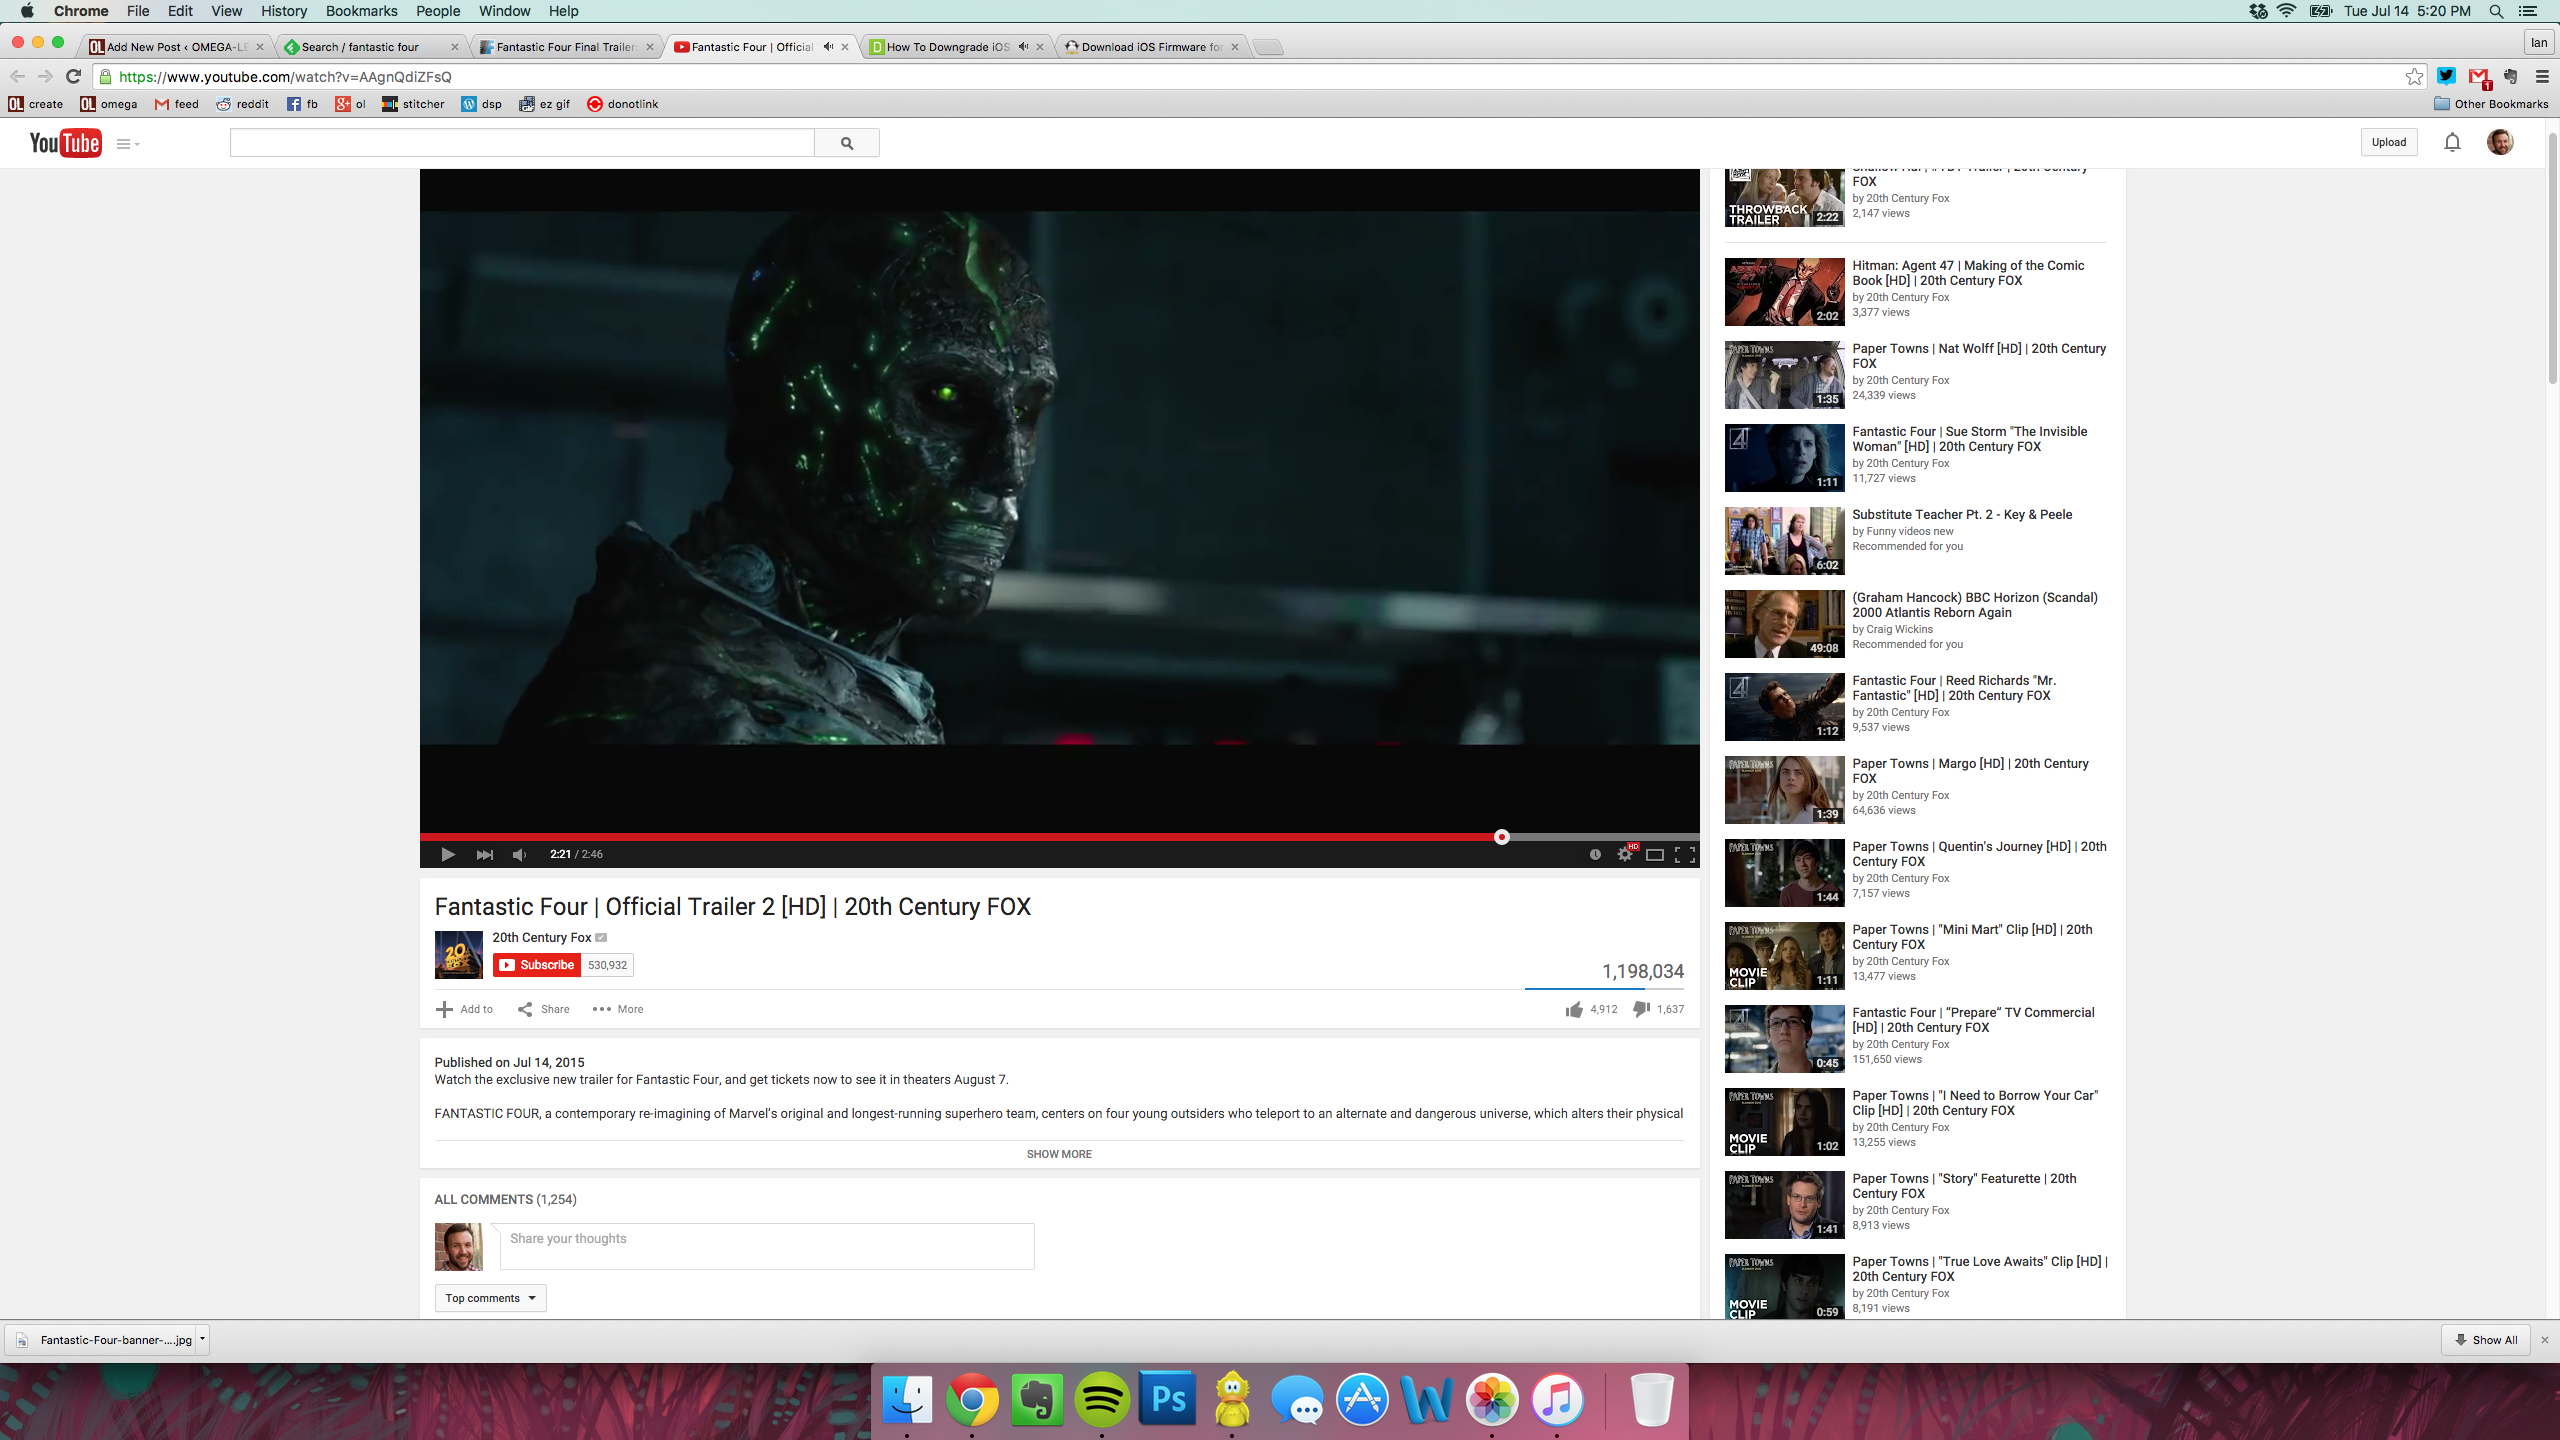Switch to Download iOS Firmware tab

tap(1150, 47)
